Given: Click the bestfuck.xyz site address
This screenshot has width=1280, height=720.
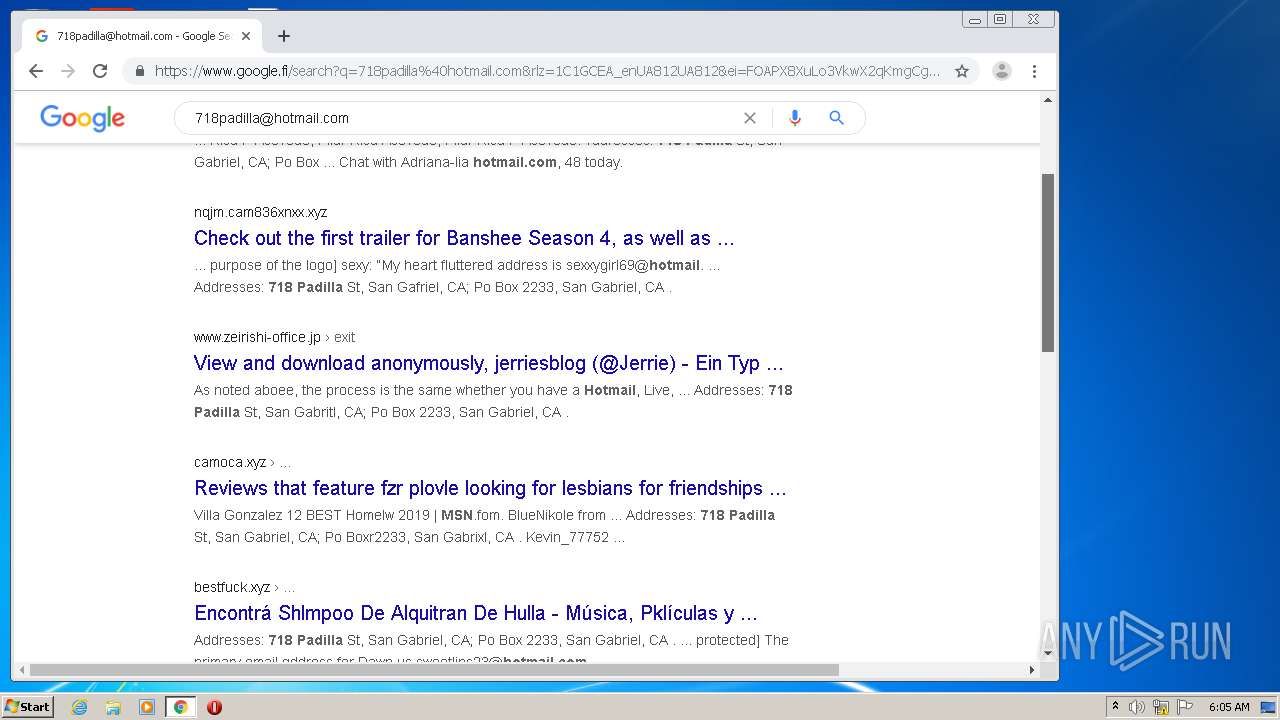Looking at the screenshot, I should pyautogui.click(x=232, y=587).
